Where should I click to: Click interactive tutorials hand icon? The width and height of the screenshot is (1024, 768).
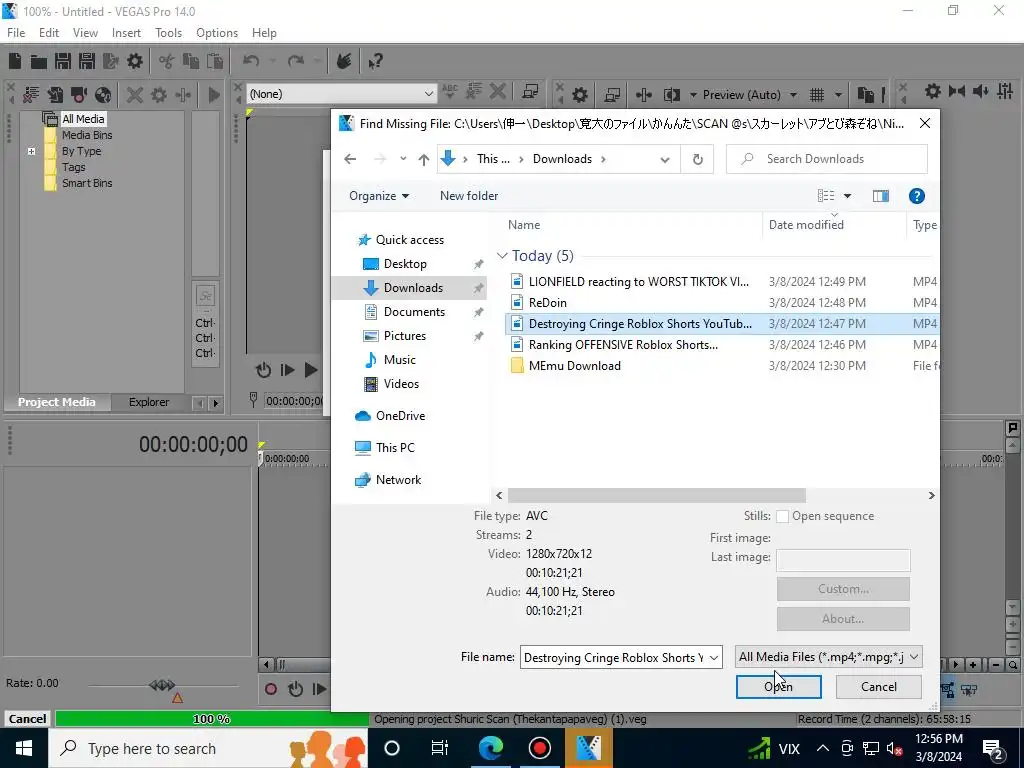pyautogui.click(x=344, y=61)
